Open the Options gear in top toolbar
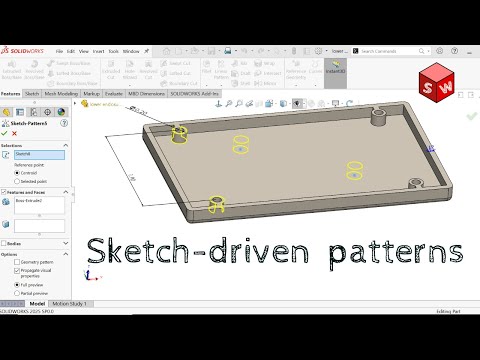This screenshot has width=480, height=360. click(318, 51)
